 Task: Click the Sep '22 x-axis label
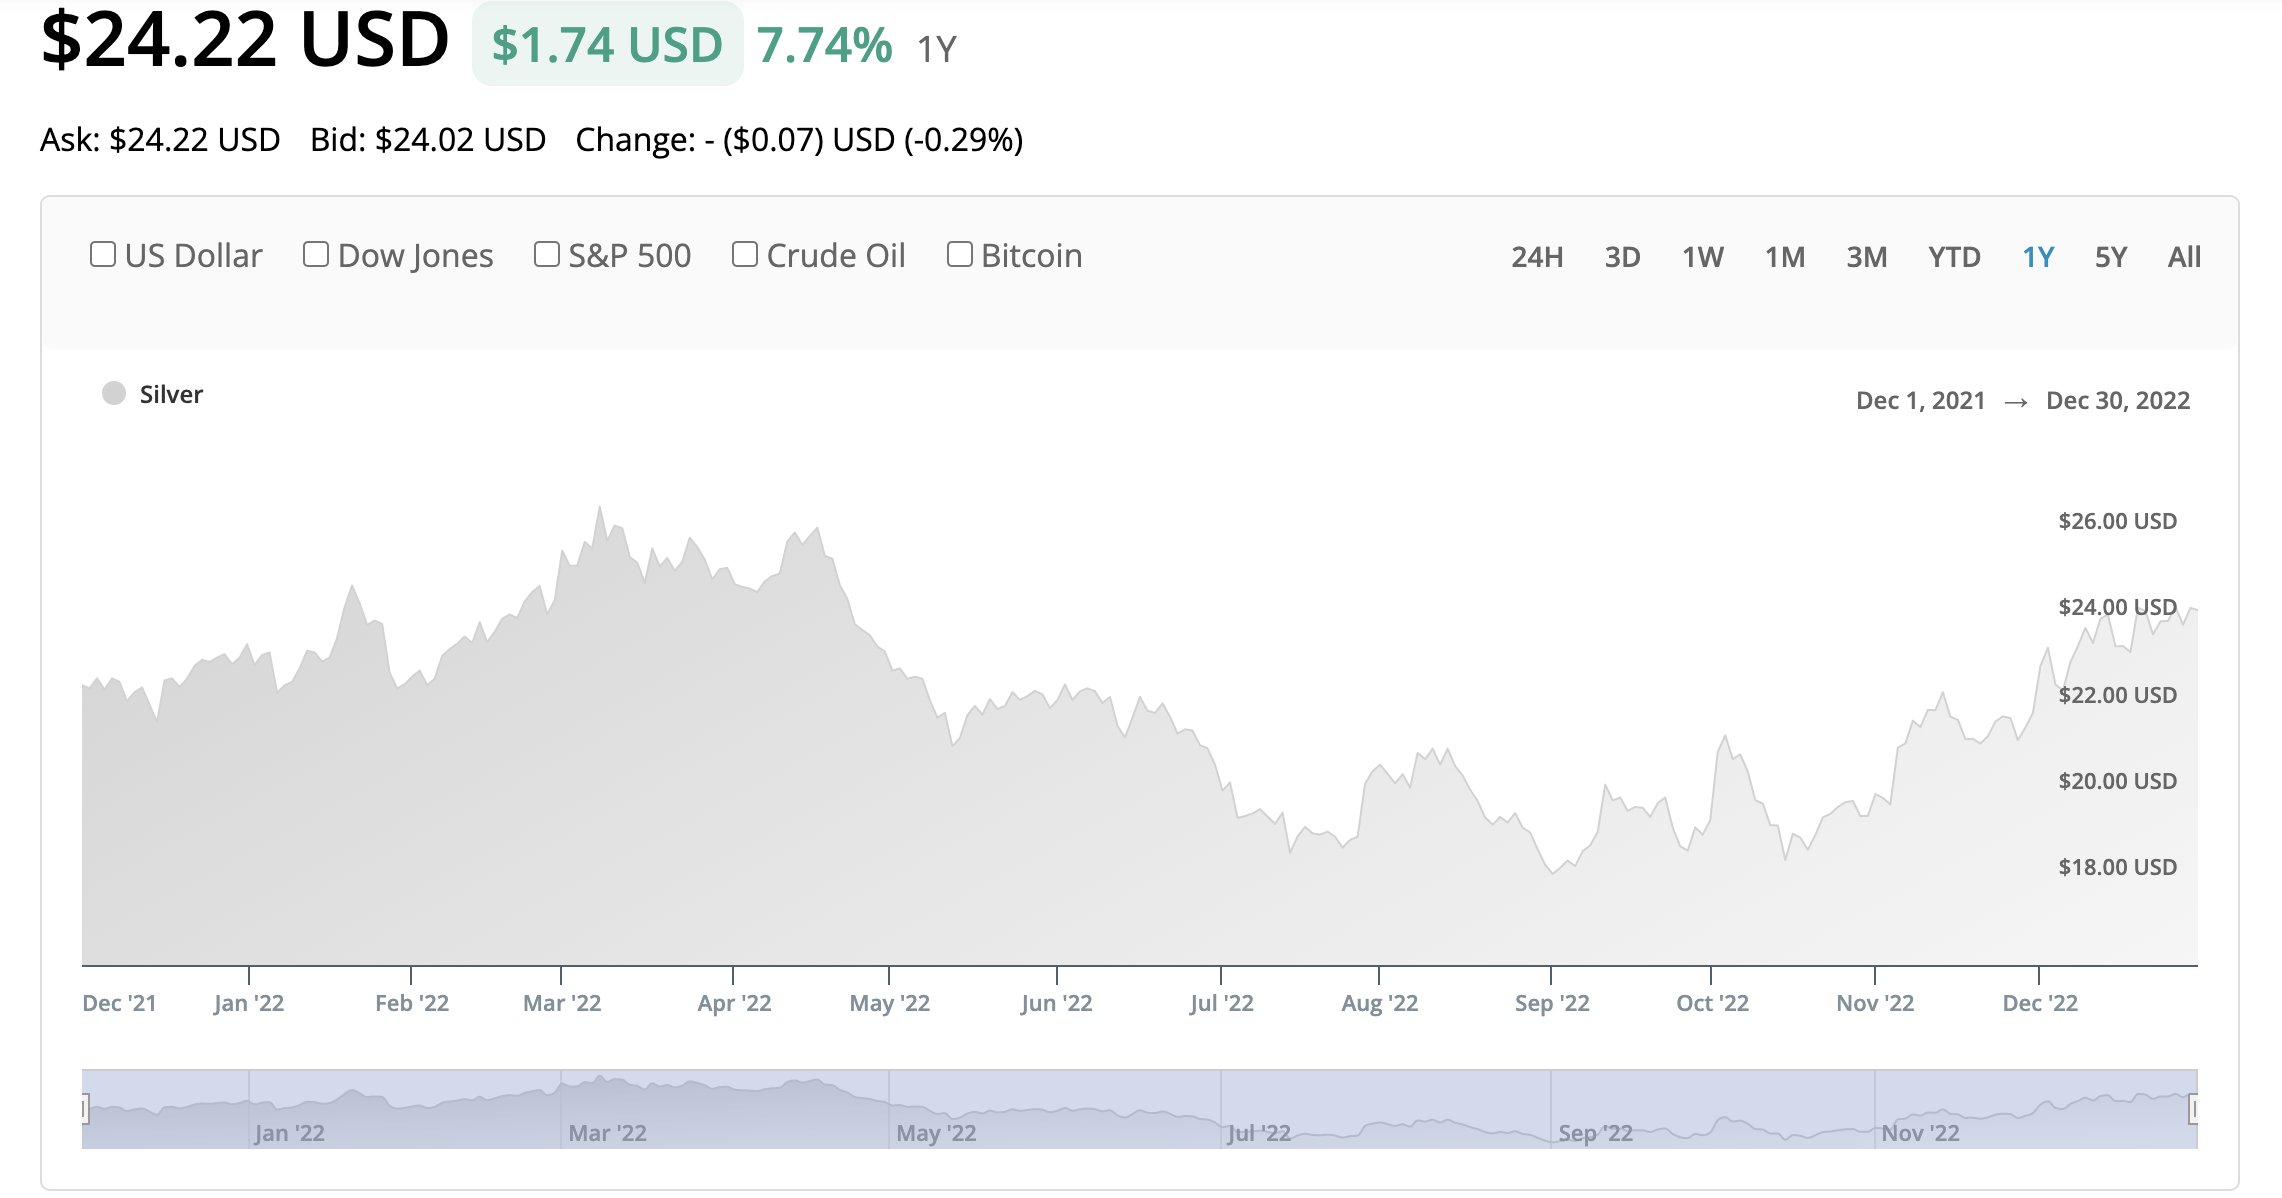[1552, 1003]
